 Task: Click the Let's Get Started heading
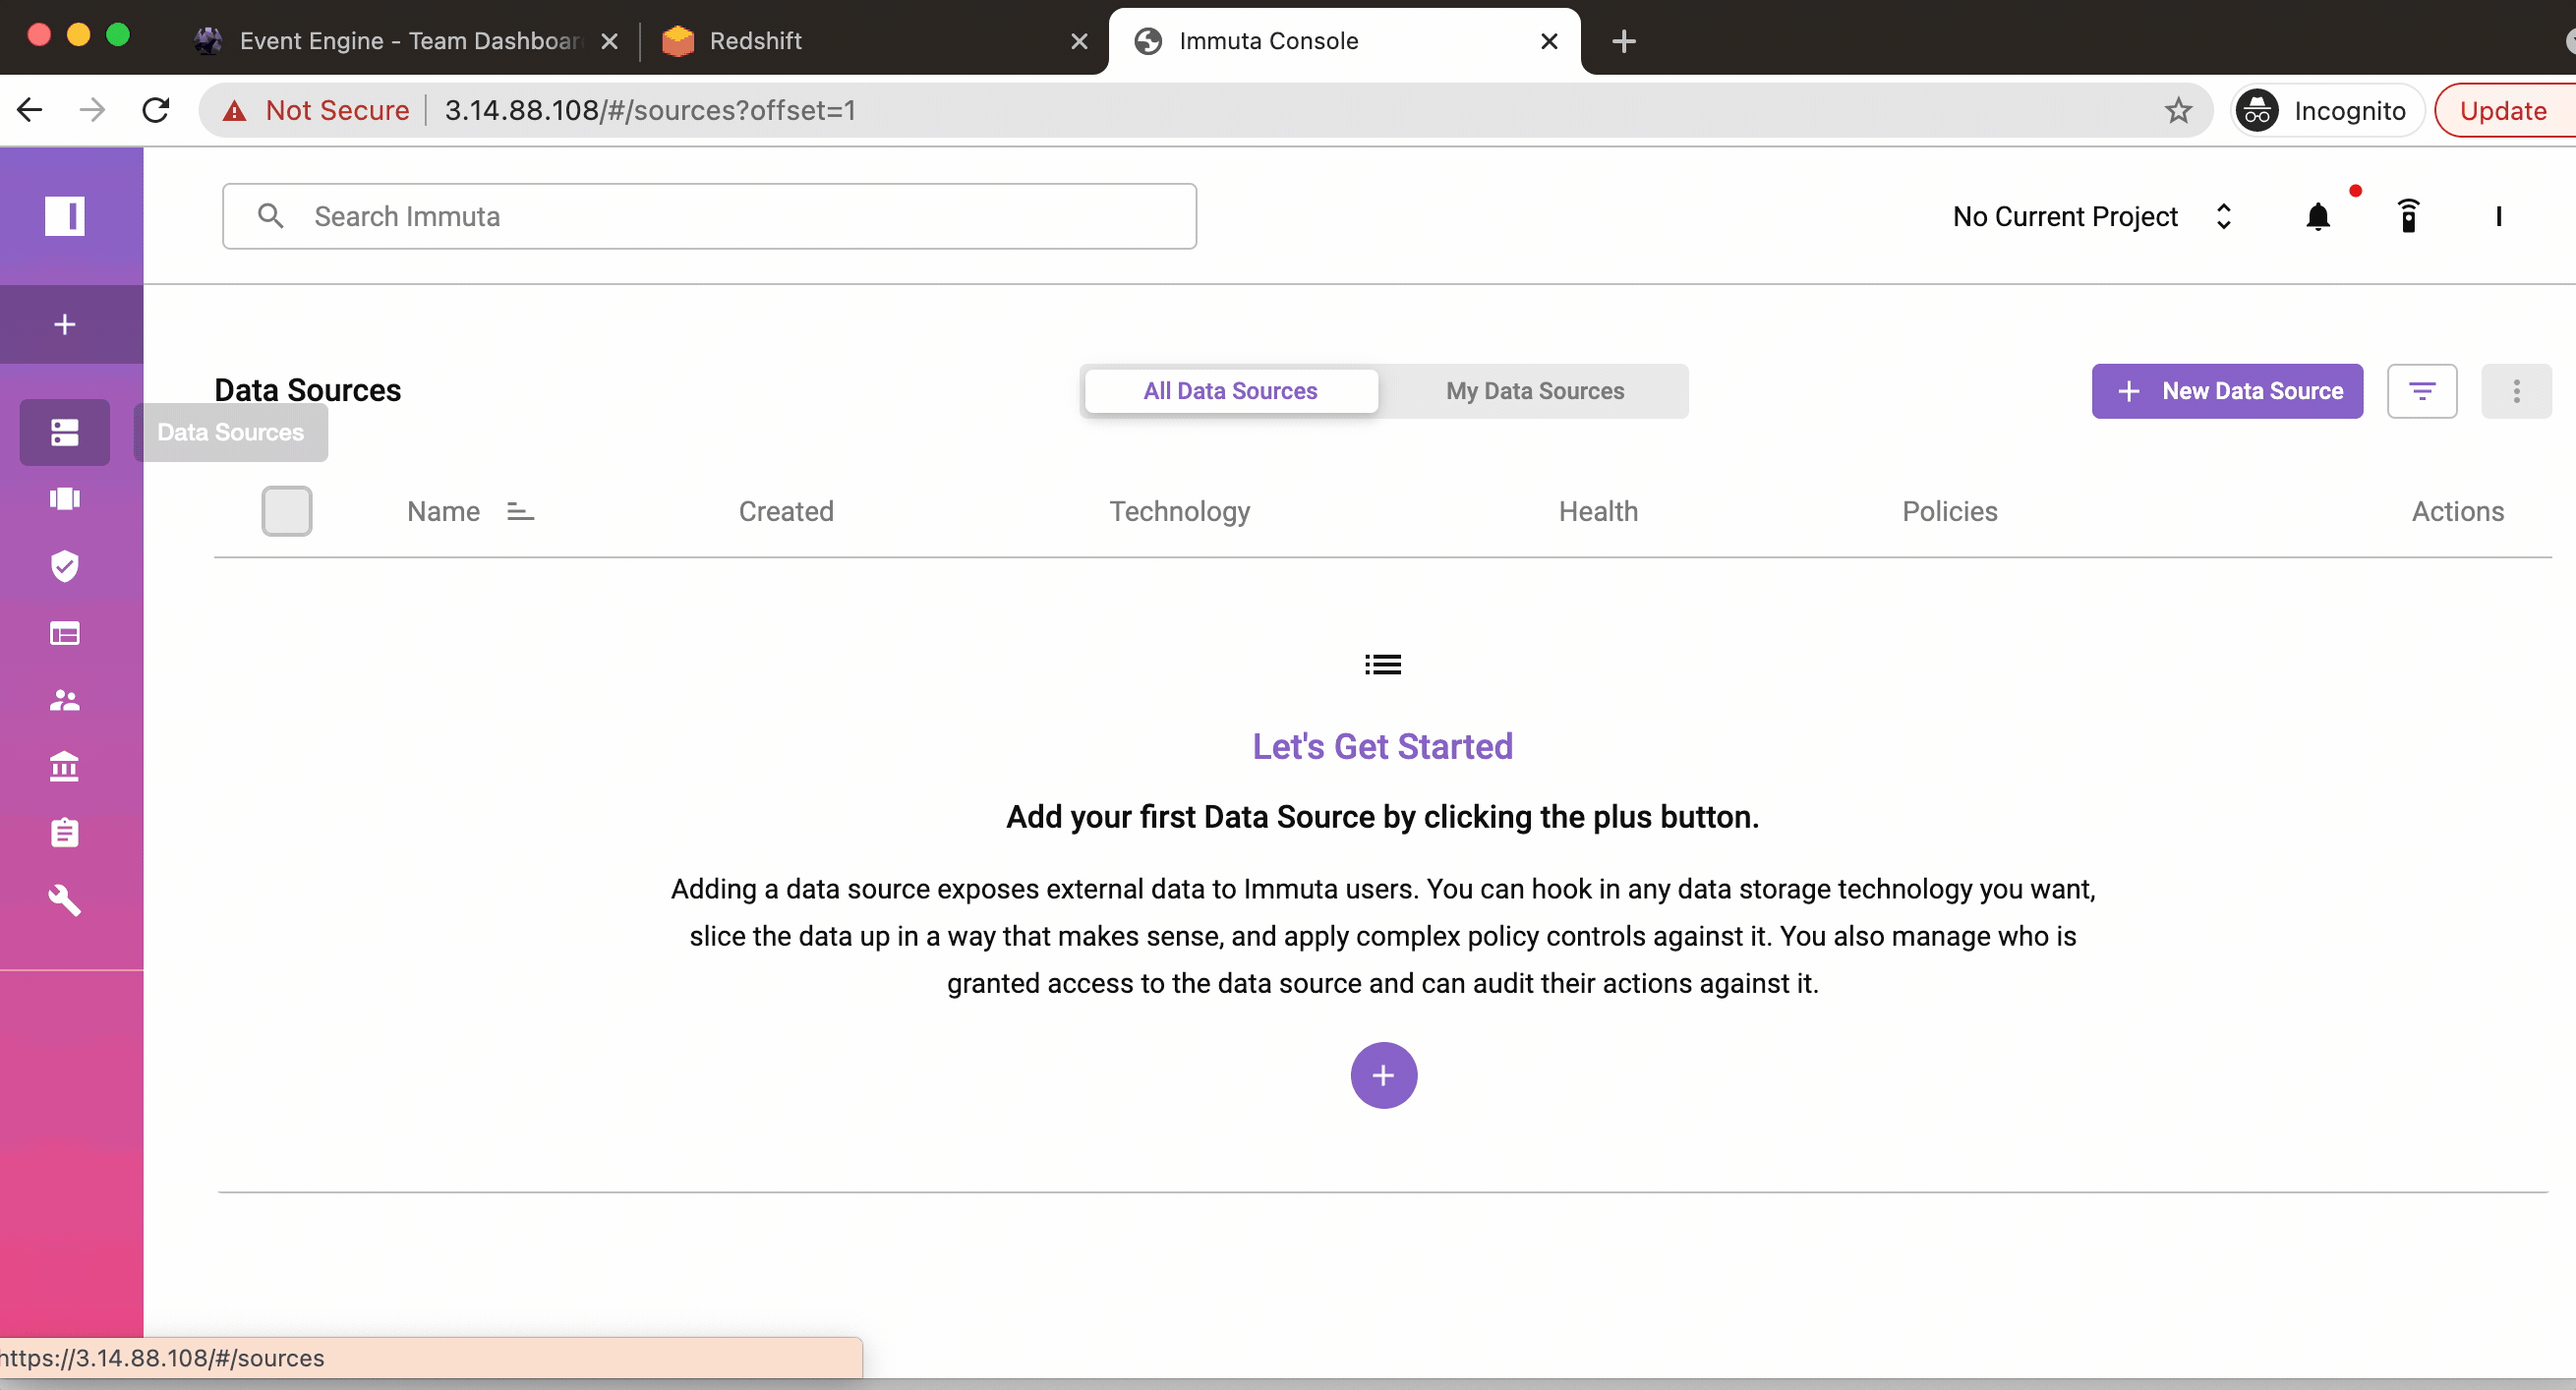(1382, 746)
